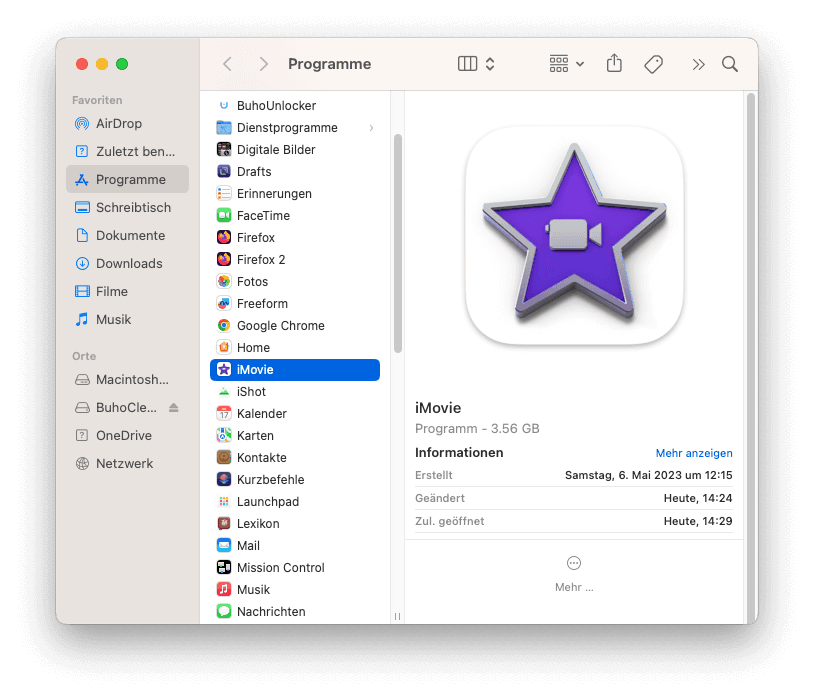Viewport: 814px width, 698px height.
Task: Click the Tags icon in the toolbar
Action: [654, 63]
